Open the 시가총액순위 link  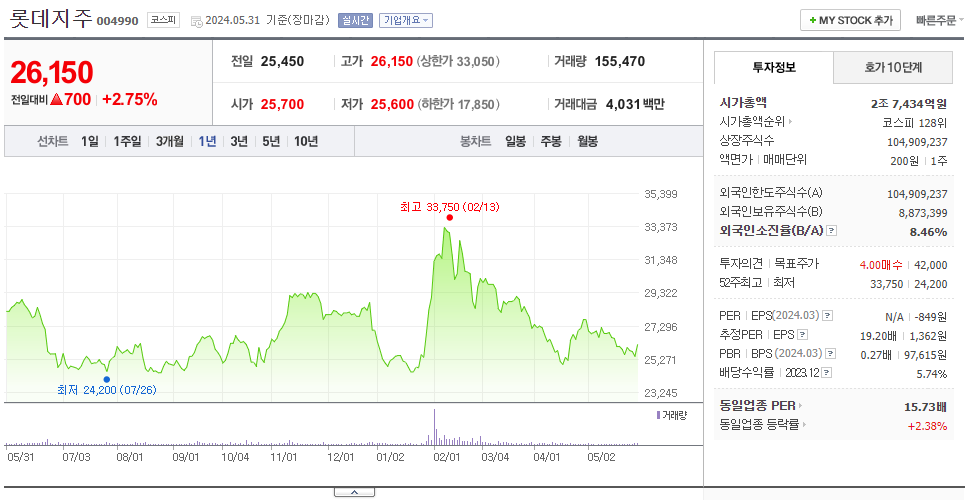point(753,122)
